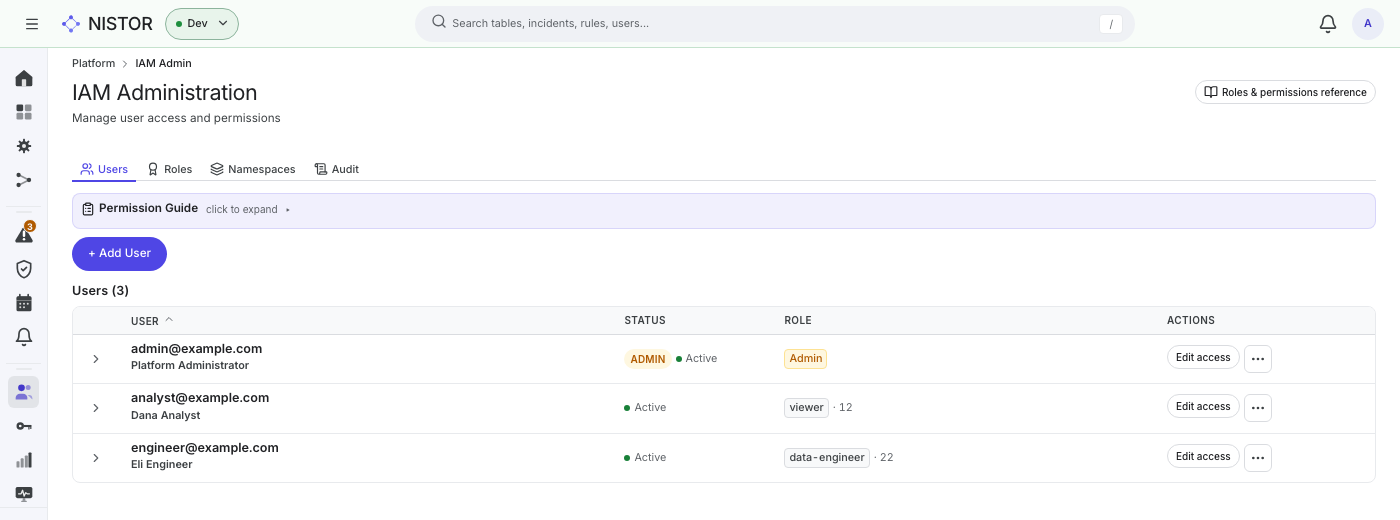Edit access for analyst@example.com
This screenshot has height=520, width=1400.
pyautogui.click(x=1203, y=406)
